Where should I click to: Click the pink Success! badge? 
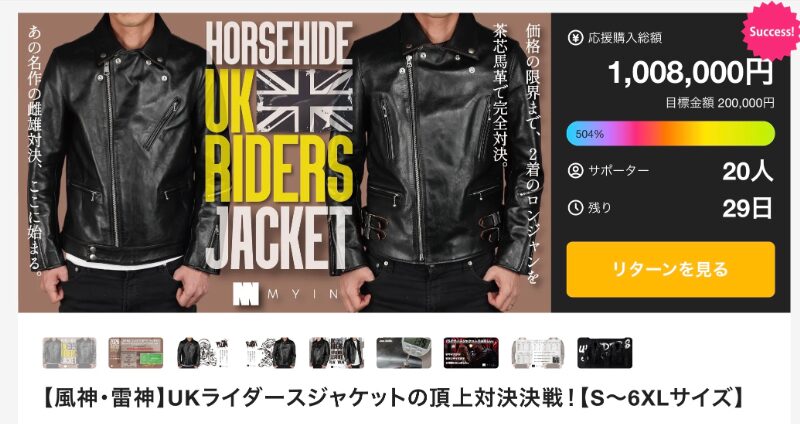[x=771, y=32]
